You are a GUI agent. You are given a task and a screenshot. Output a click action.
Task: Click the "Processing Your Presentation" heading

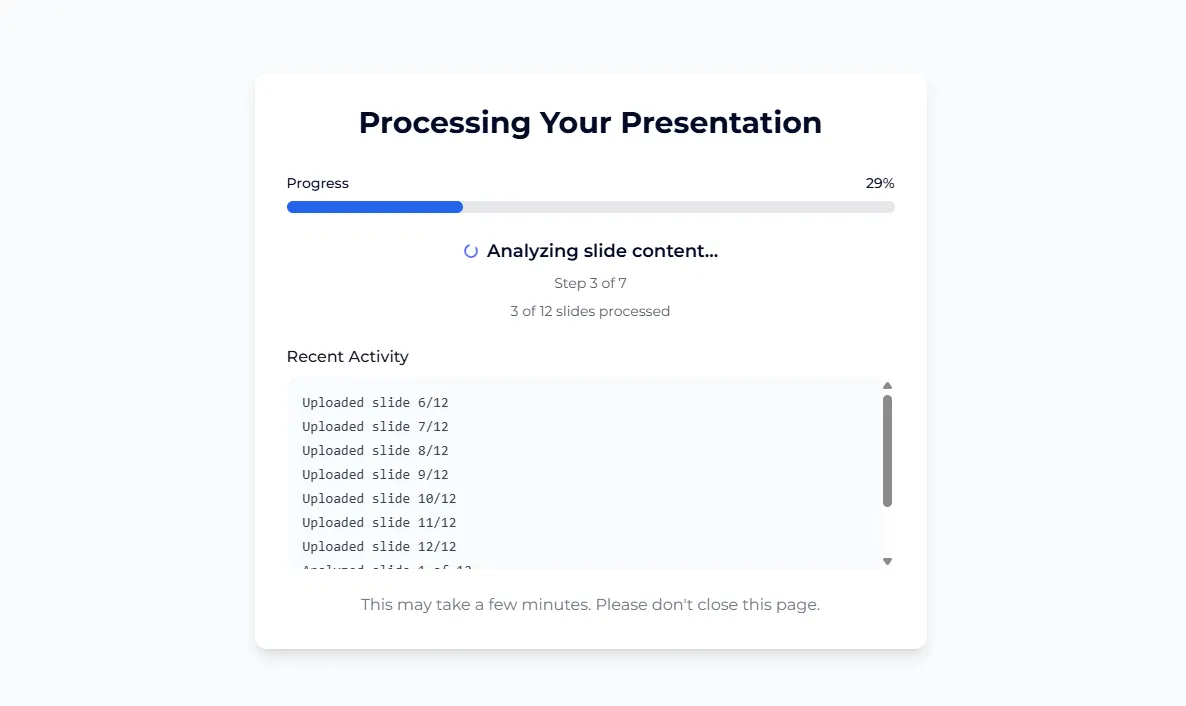(590, 123)
